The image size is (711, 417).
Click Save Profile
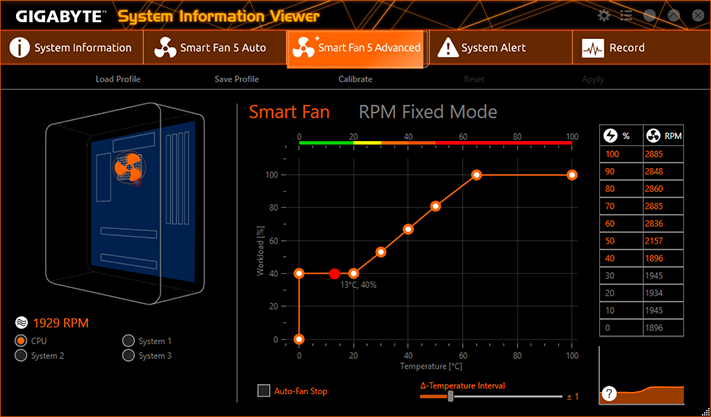tap(237, 79)
